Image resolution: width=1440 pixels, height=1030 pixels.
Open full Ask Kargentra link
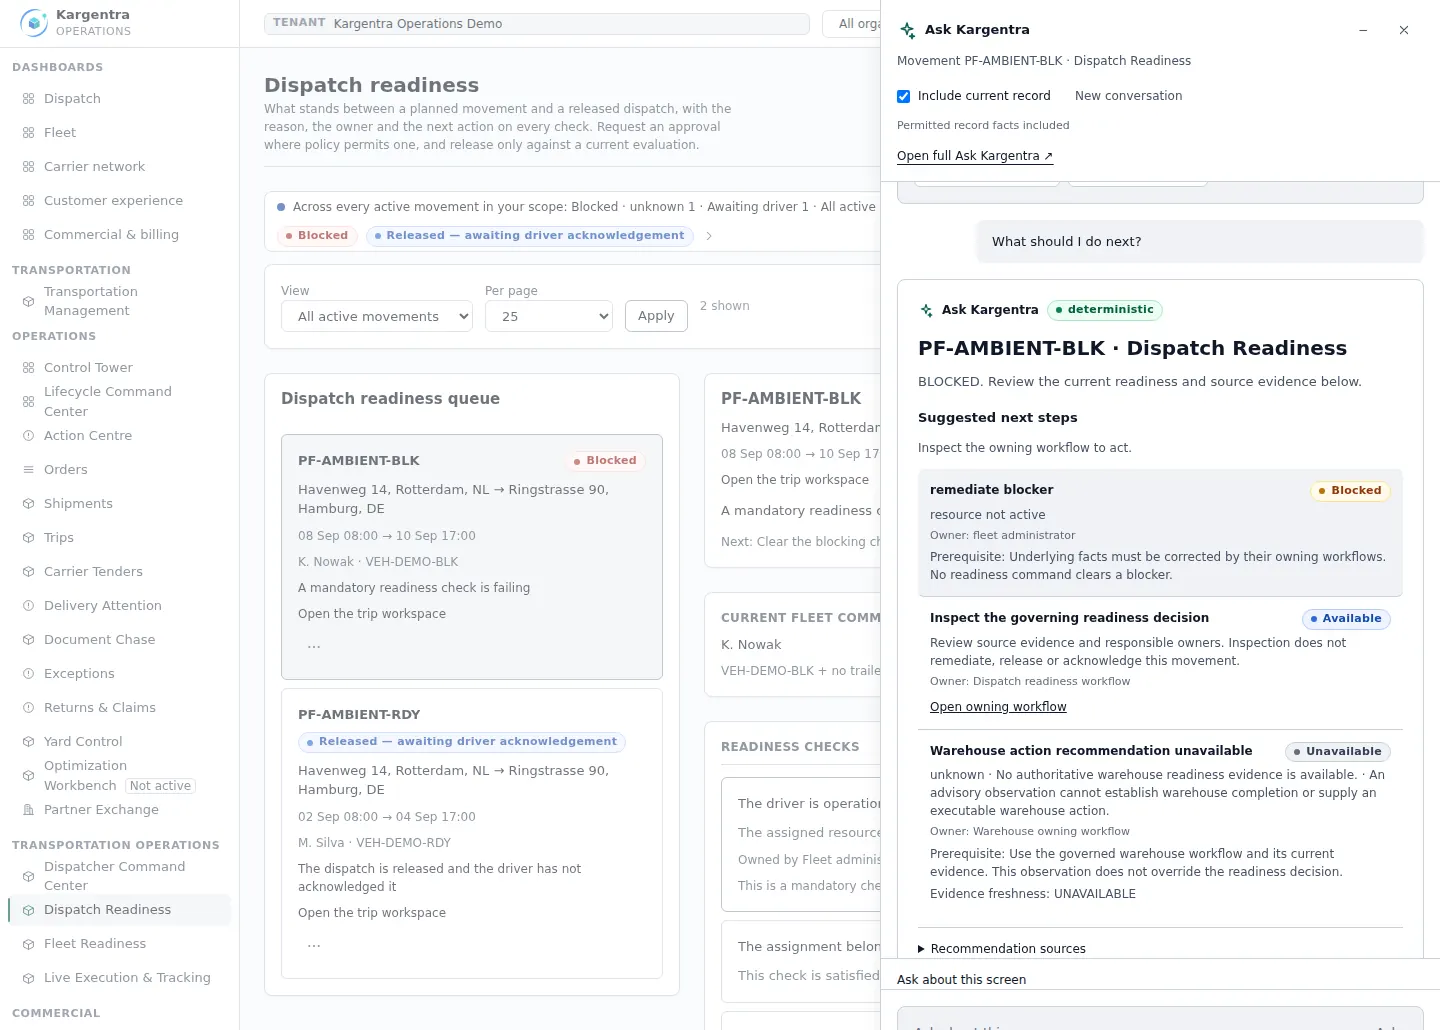pos(975,156)
